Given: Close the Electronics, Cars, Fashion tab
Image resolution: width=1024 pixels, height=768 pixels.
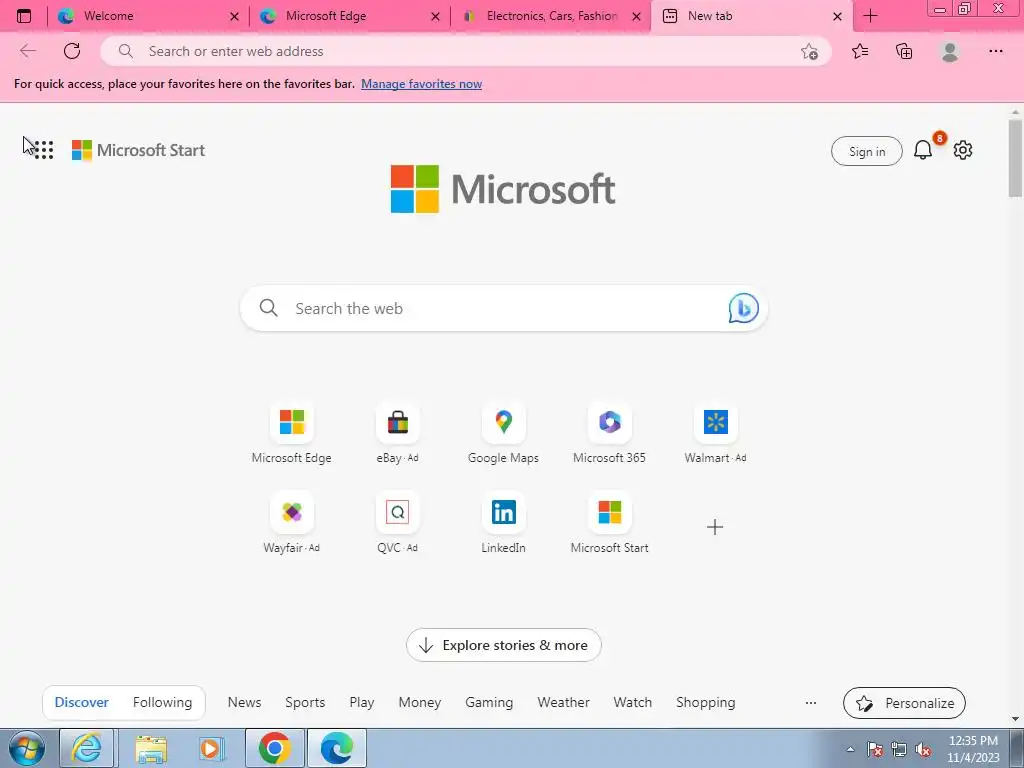Looking at the screenshot, I should pyautogui.click(x=637, y=17).
